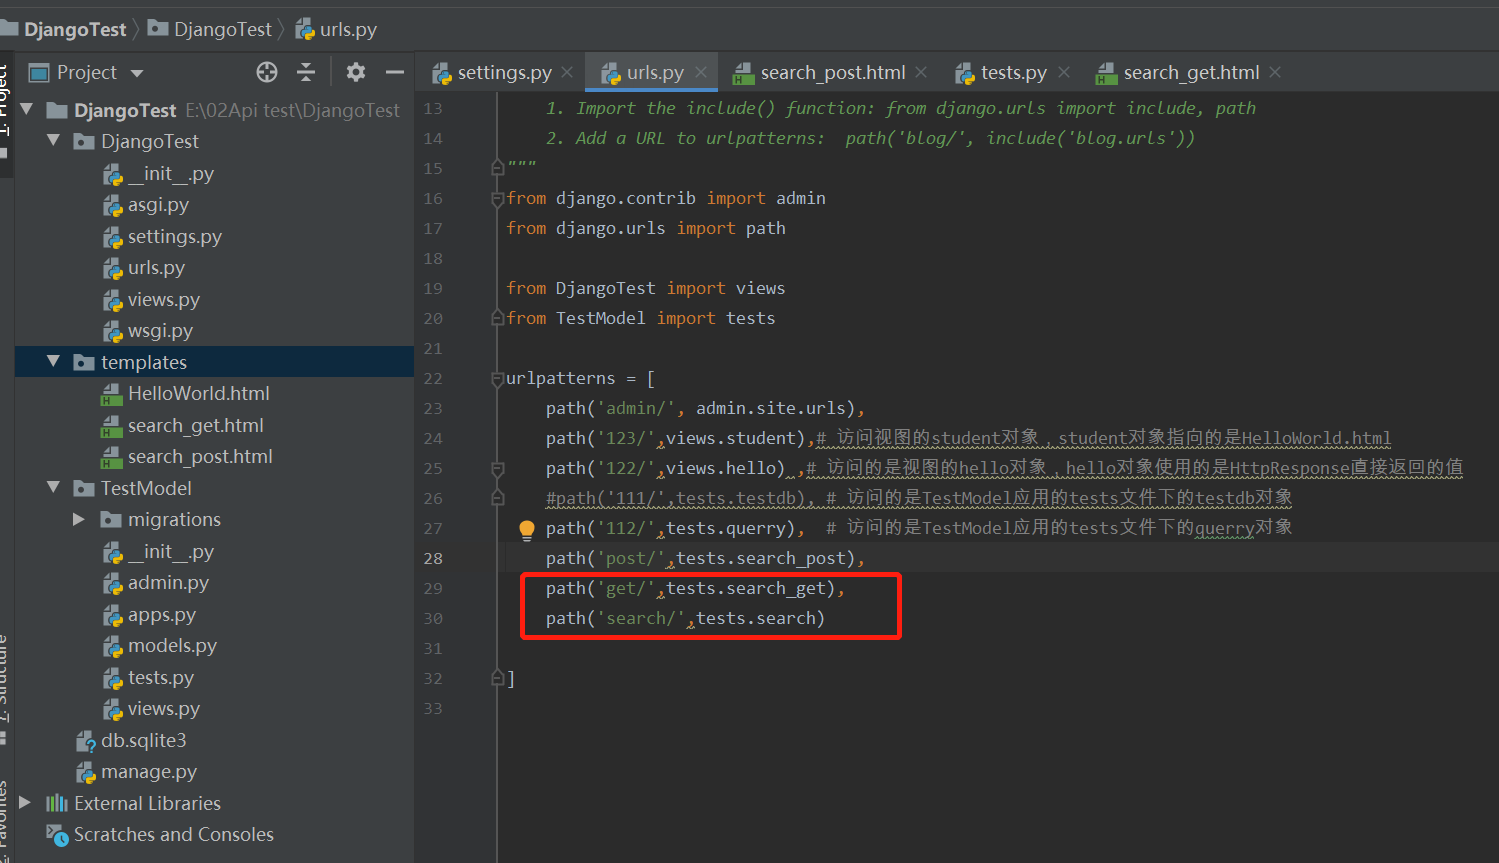This screenshot has width=1499, height=863.
Task: Select HelloWorld.html file
Action: 198,393
